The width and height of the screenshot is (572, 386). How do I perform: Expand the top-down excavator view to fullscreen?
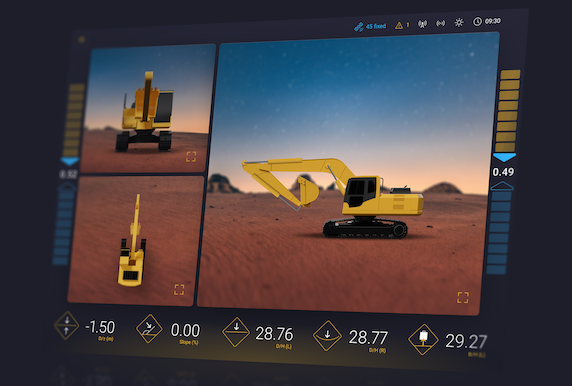point(179,289)
